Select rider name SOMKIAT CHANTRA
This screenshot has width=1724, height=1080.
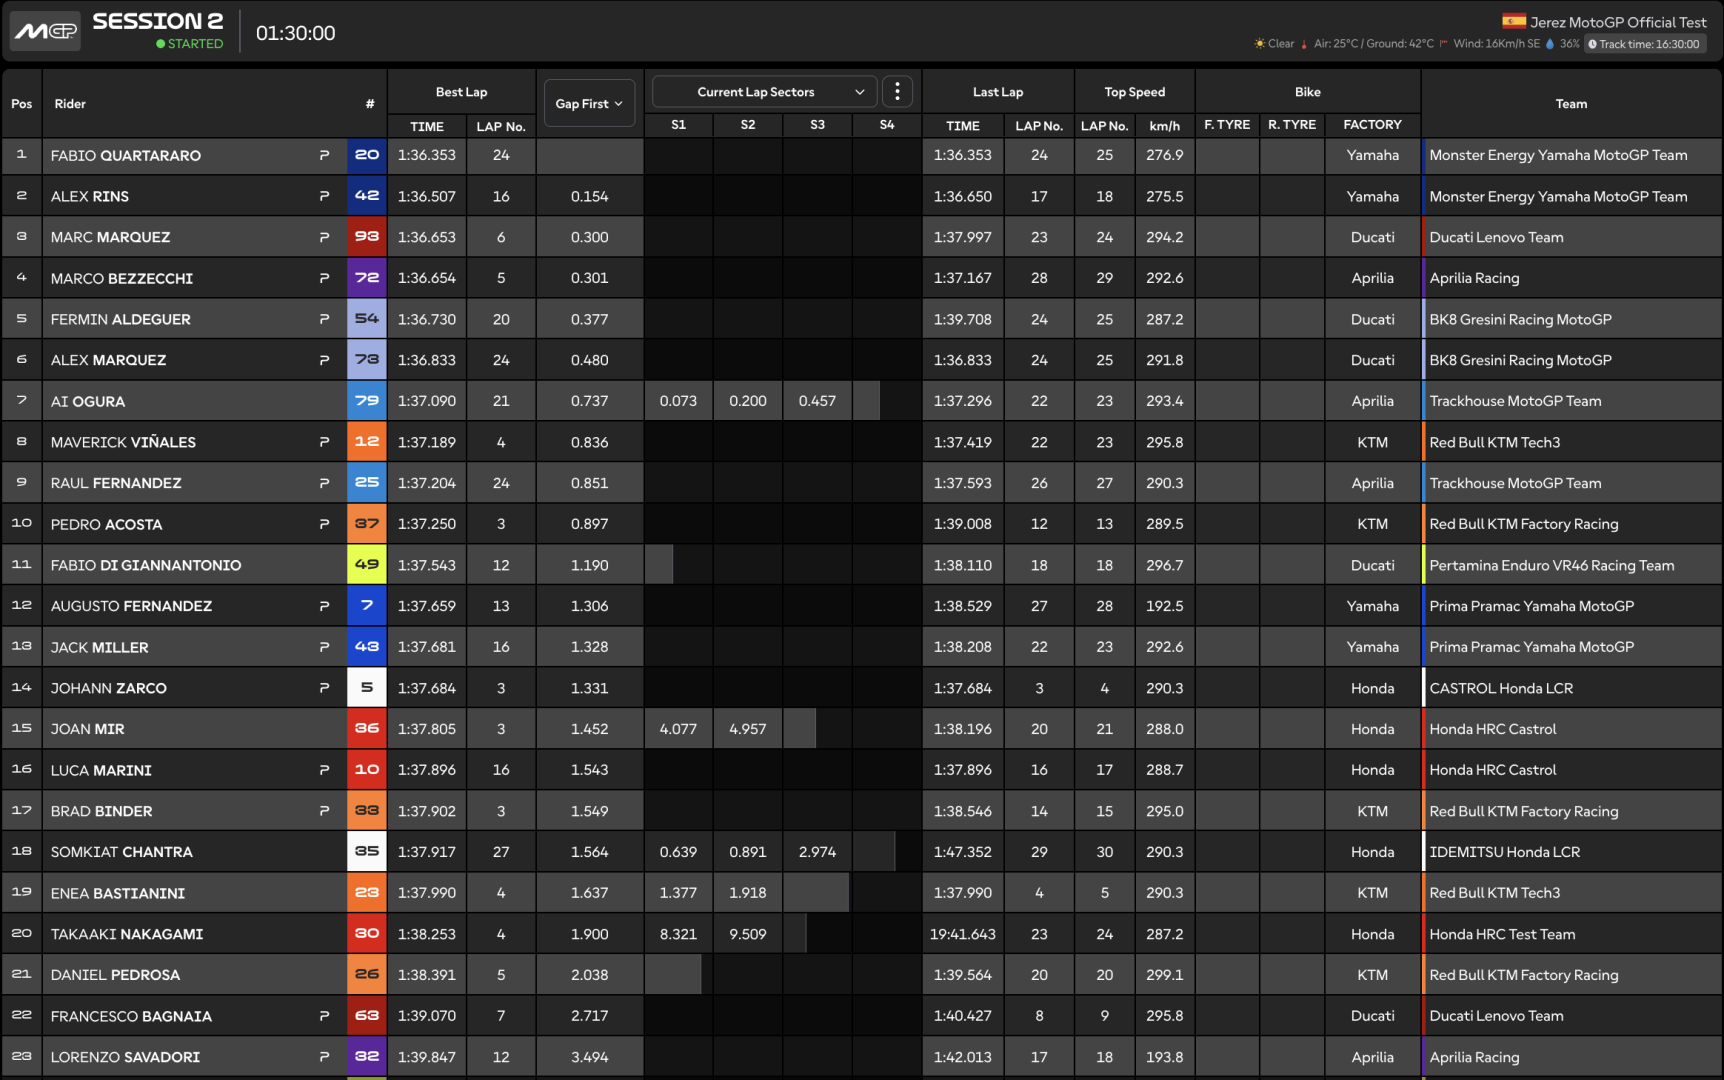(122, 852)
